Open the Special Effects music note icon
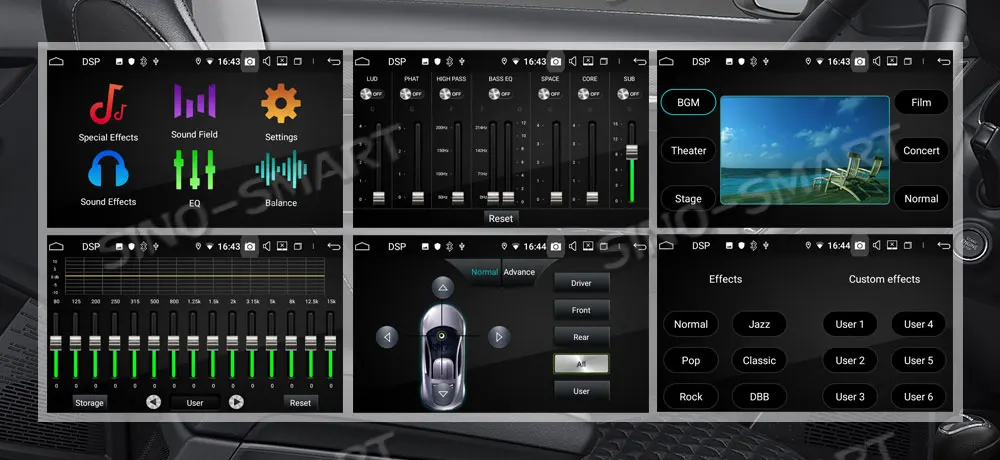 tap(108, 104)
